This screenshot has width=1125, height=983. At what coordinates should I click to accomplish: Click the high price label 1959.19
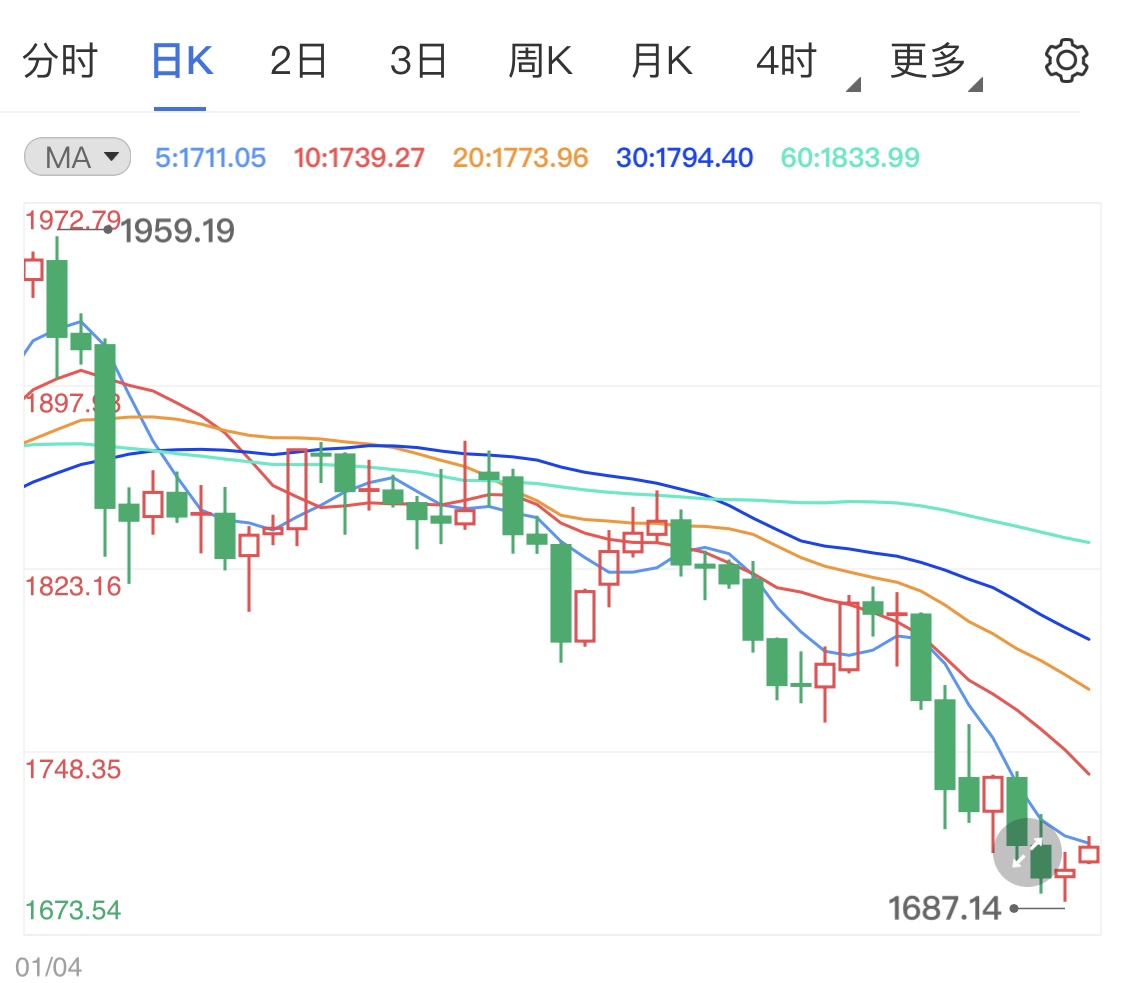177,231
